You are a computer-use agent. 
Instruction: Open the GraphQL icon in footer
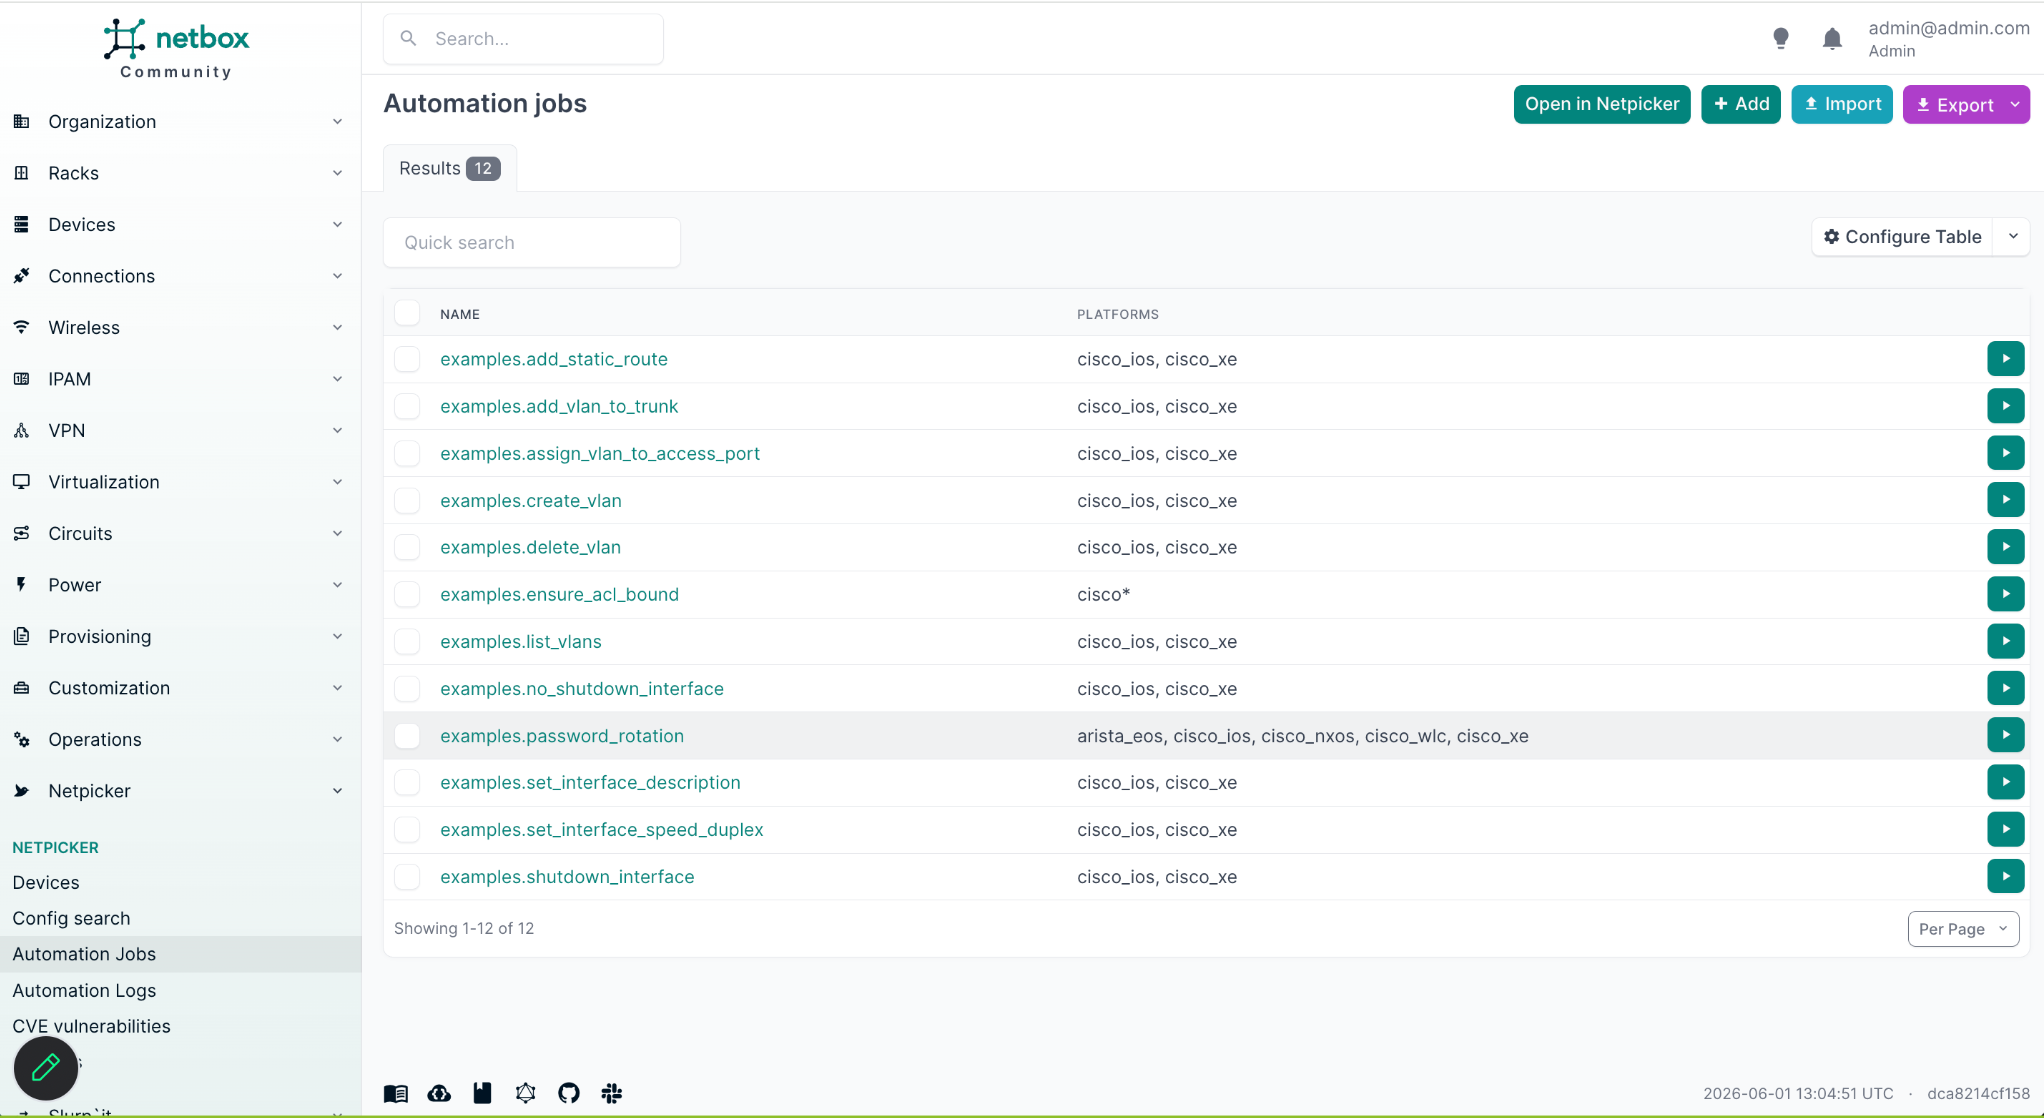tap(525, 1093)
